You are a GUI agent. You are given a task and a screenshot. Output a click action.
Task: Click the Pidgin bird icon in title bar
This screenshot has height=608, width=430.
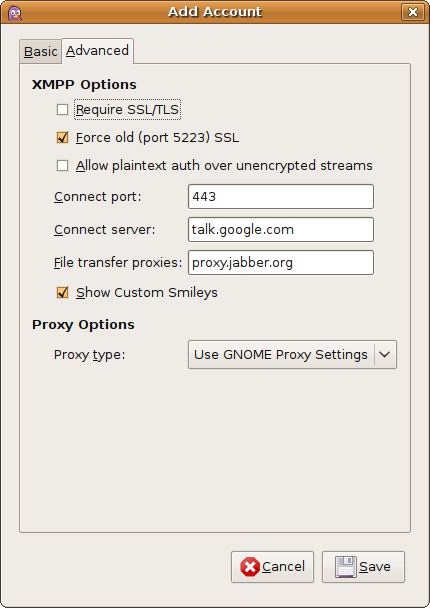click(15, 13)
